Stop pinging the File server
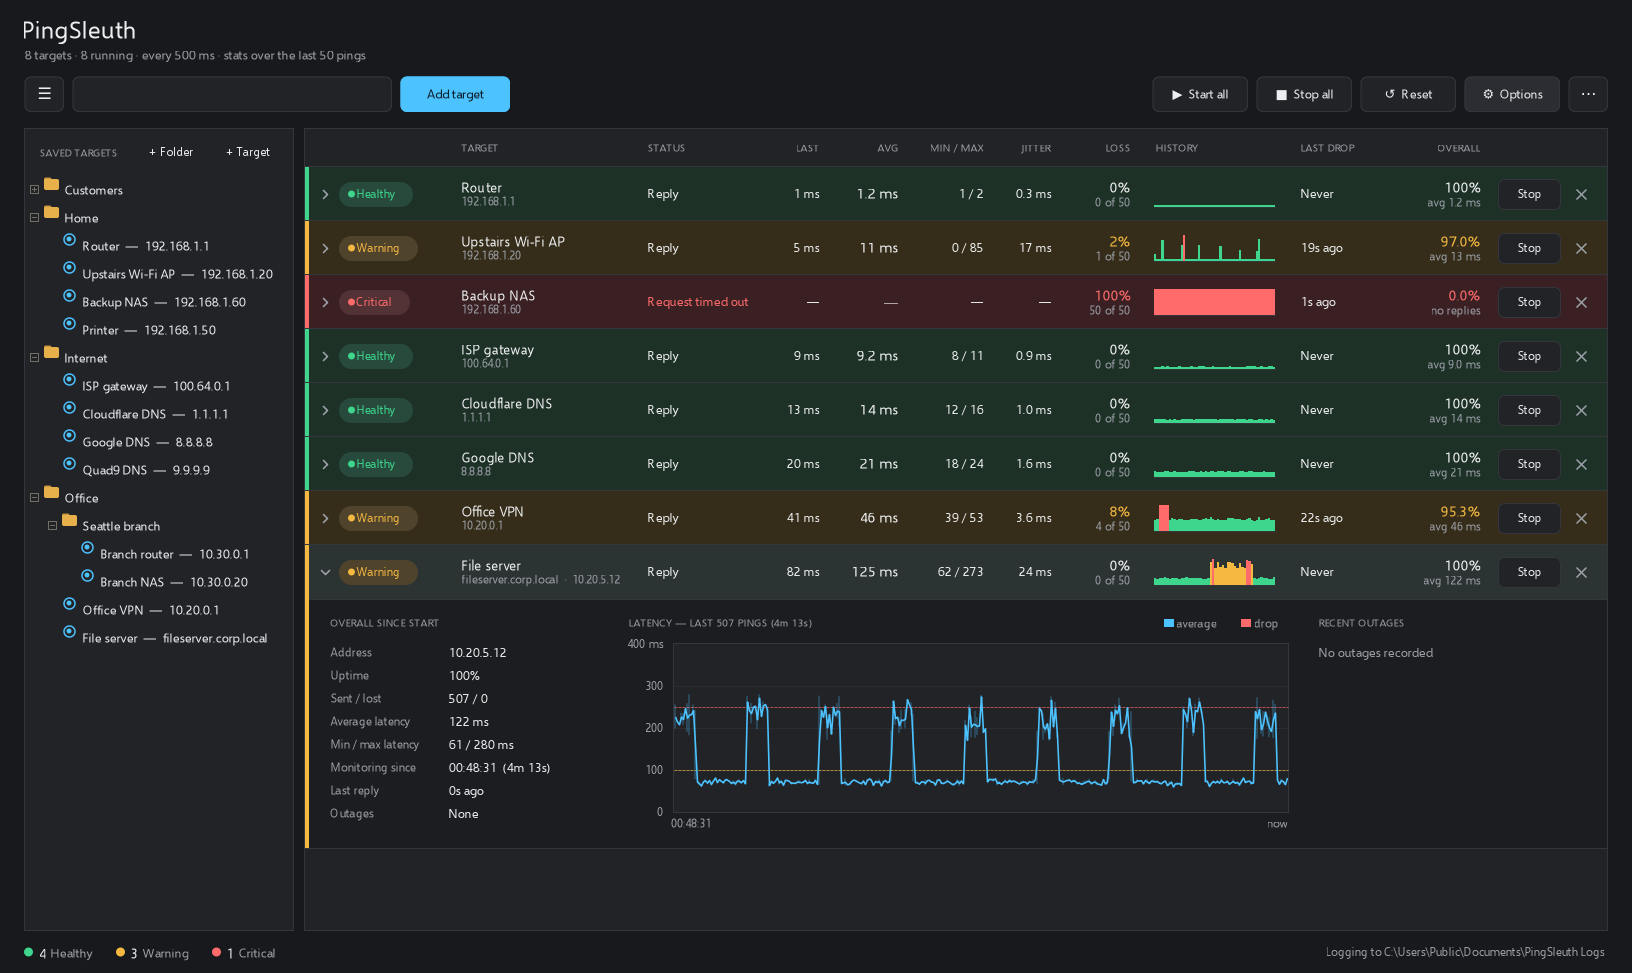The height and width of the screenshot is (973, 1632). [x=1529, y=572]
